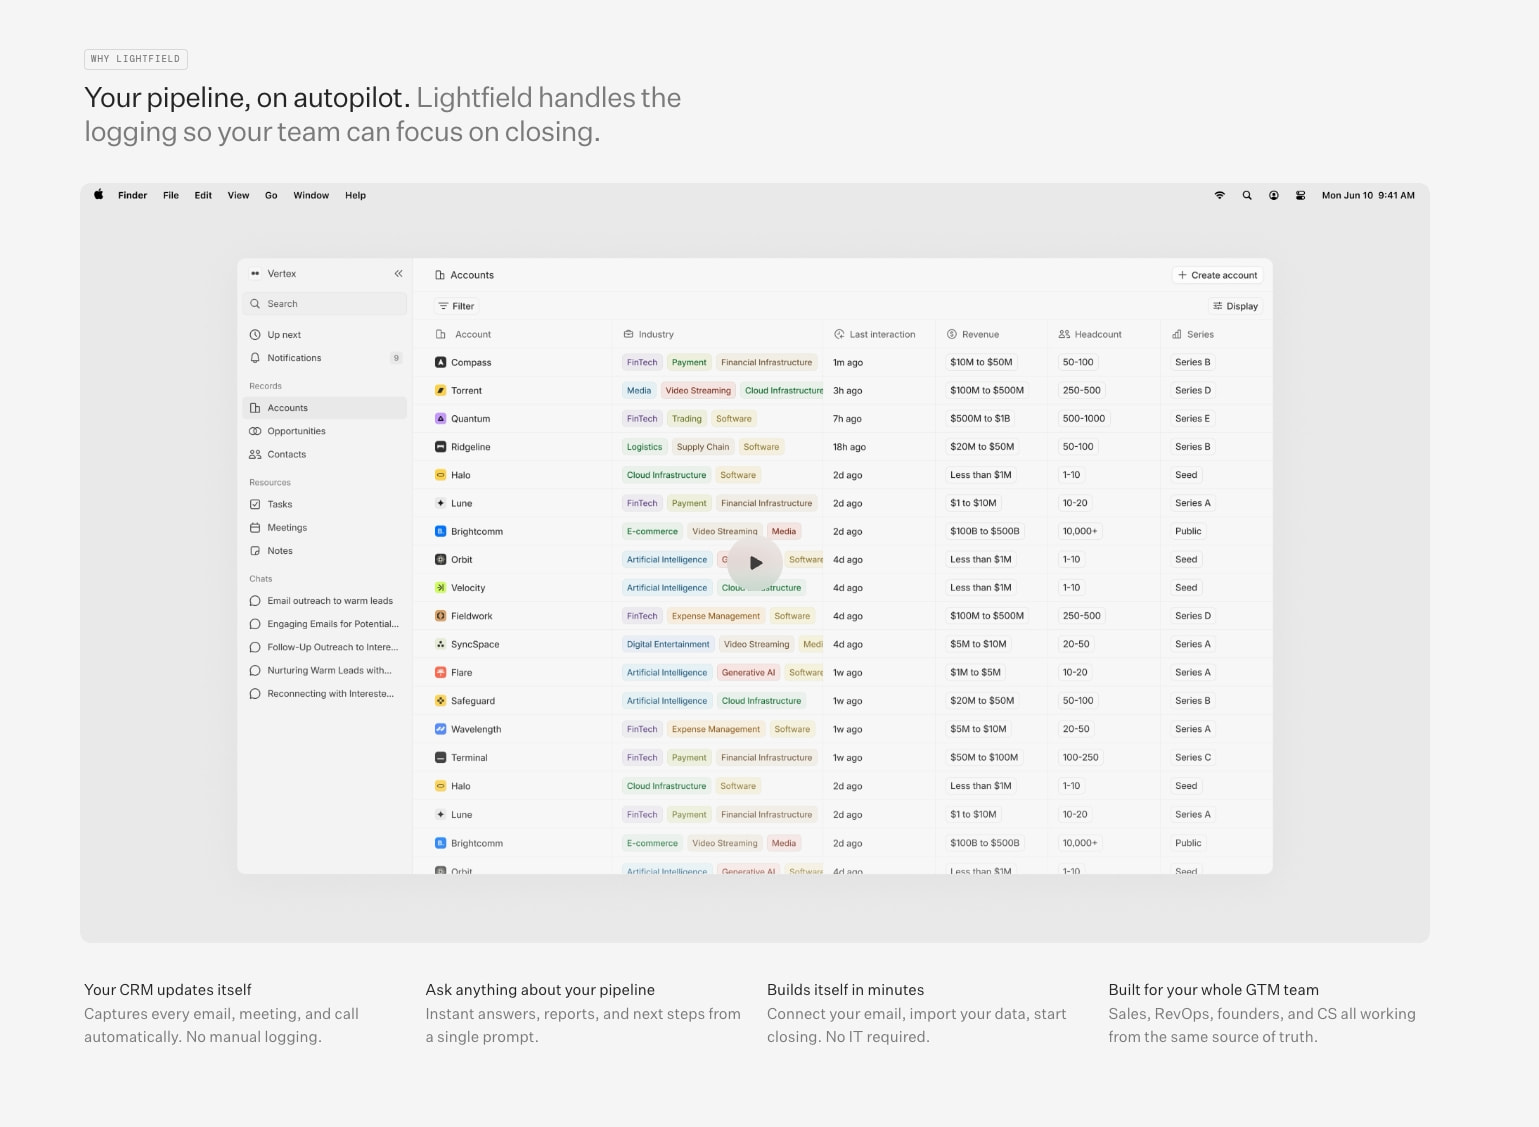Open the View menu
The height and width of the screenshot is (1127, 1539).
tap(238, 195)
